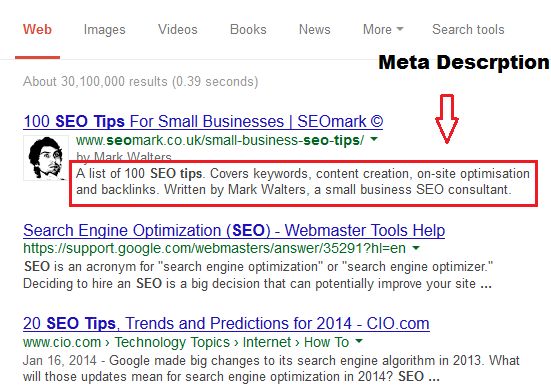
Task: Open Search Engine Optimization Webmaster Tools Help link
Action: click(234, 231)
